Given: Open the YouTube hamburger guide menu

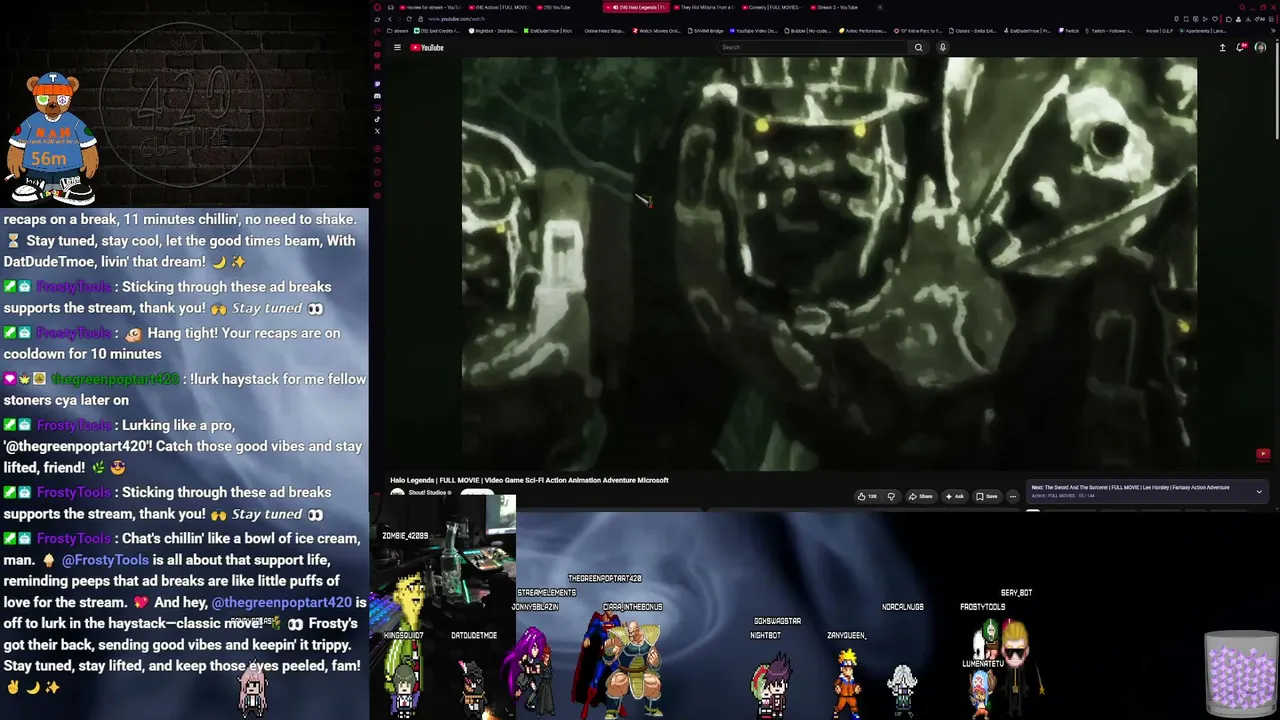Looking at the screenshot, I should (x=397, y=47).
